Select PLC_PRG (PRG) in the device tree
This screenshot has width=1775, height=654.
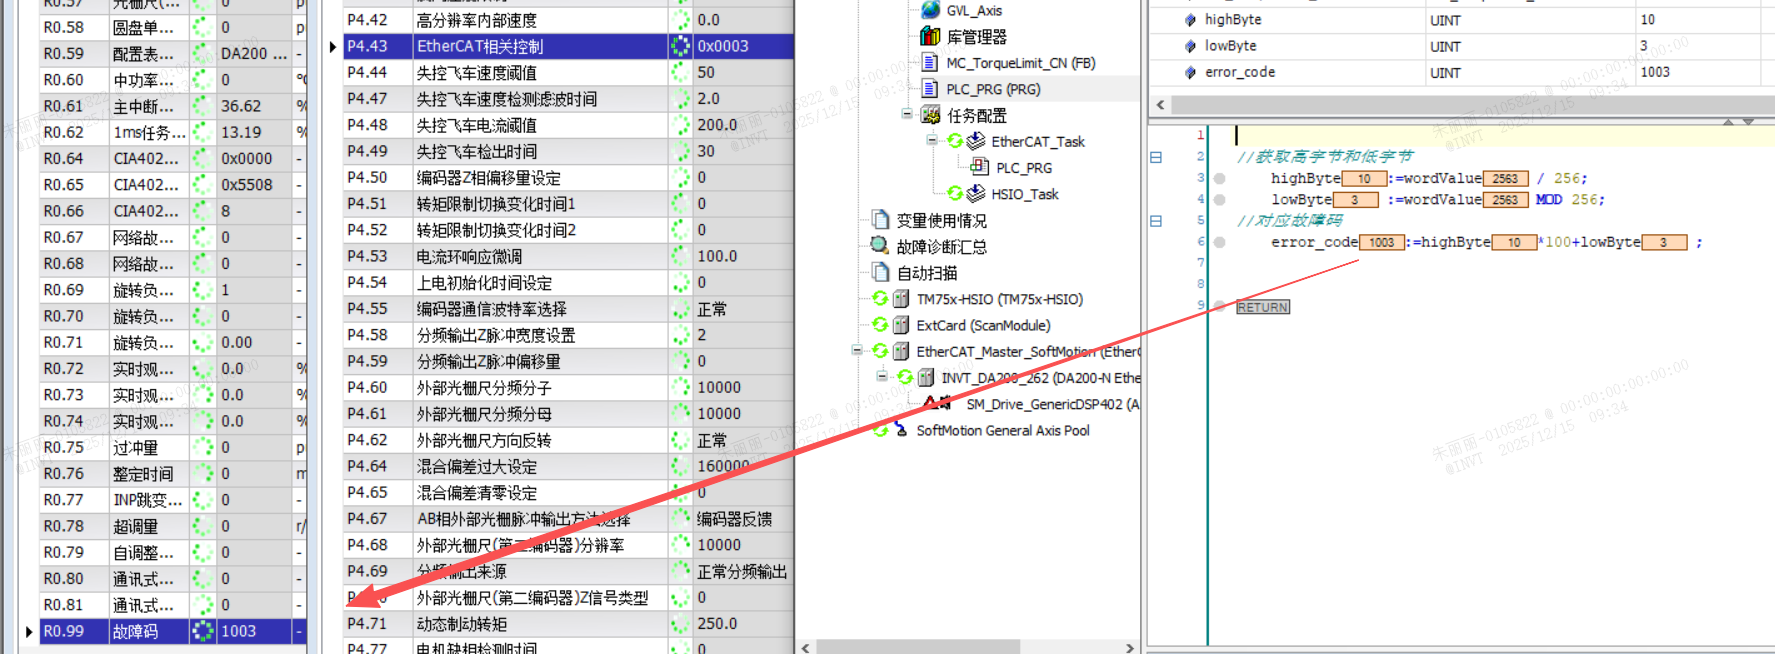[x=992, y=89]
